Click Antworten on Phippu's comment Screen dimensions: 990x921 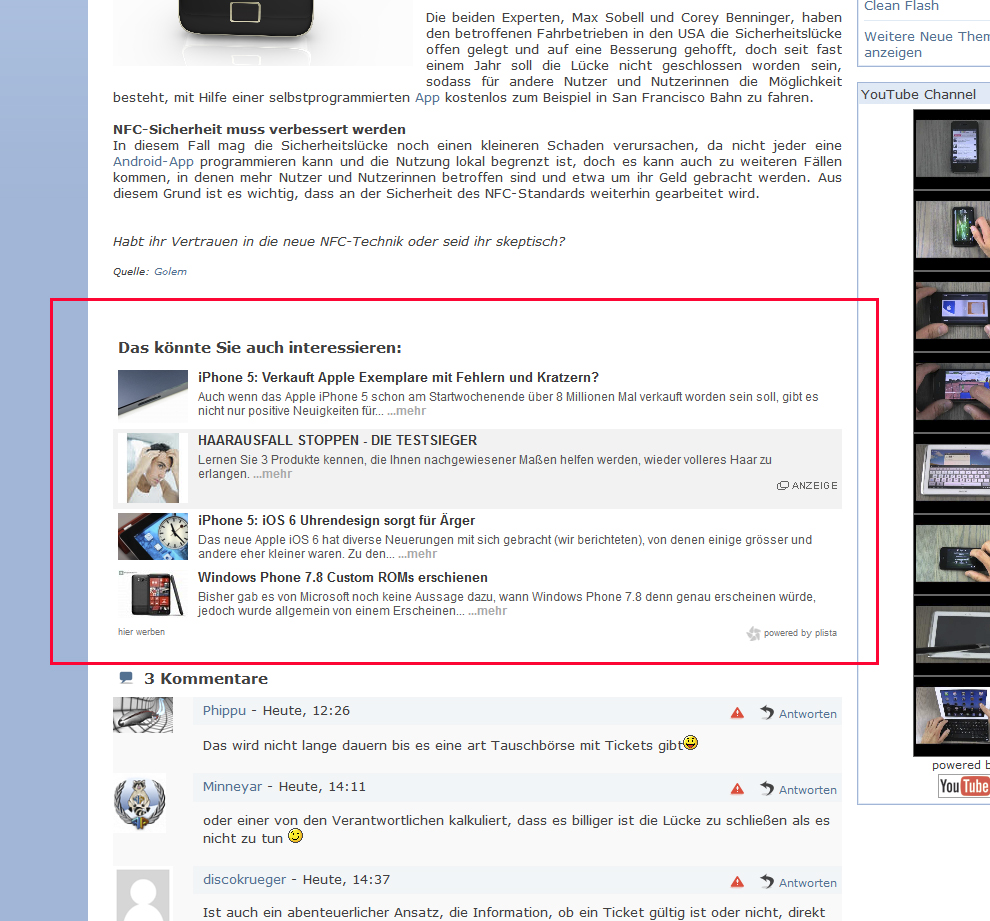click(x=808, y=714)
